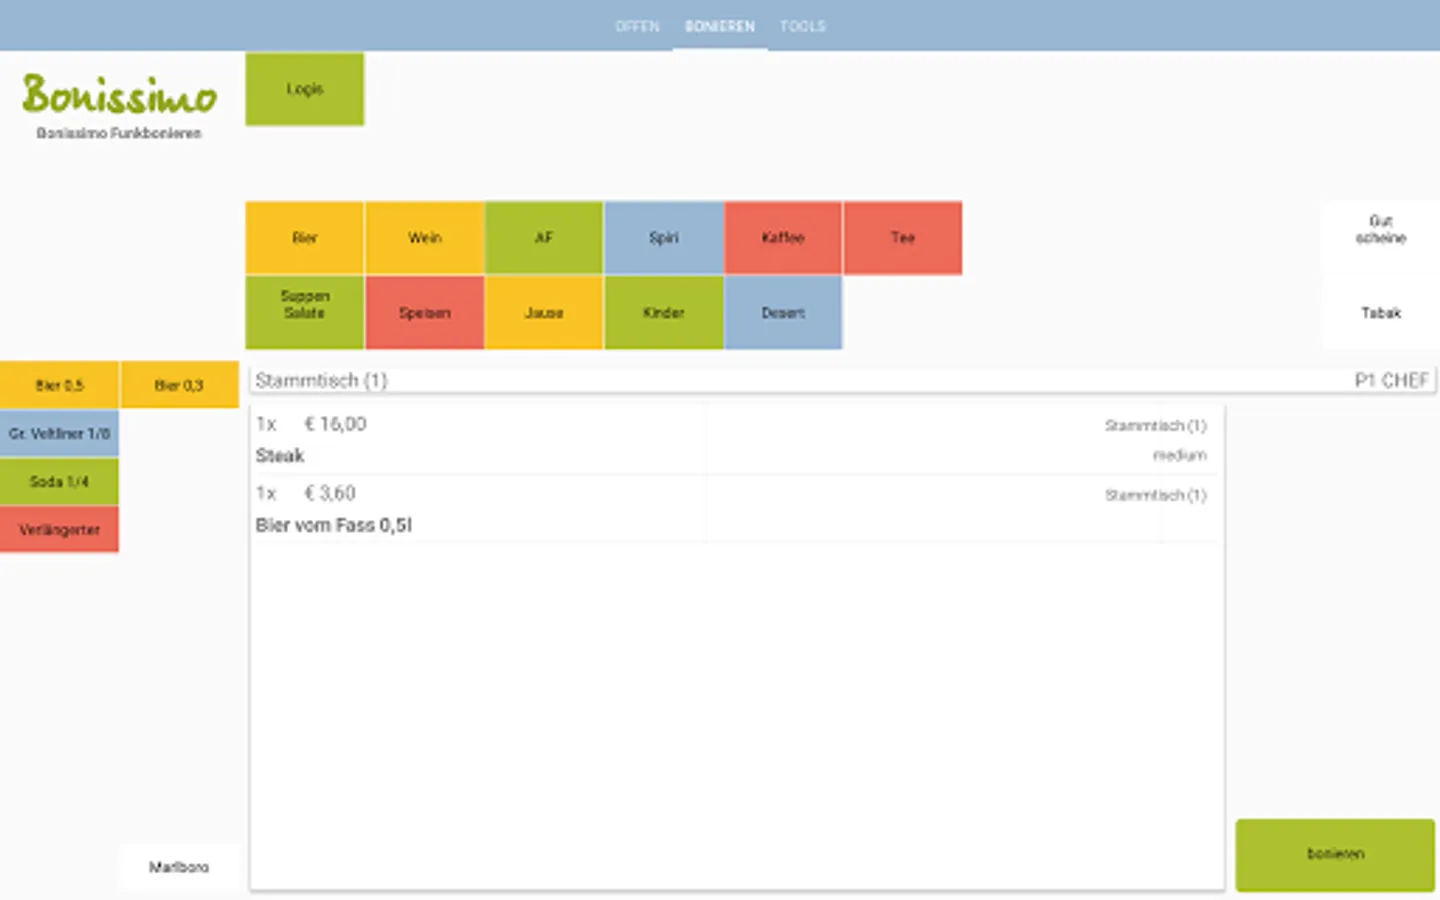Click the € 16,00 price
The height and width of the screenshot is (900, 1440).
[336, 424]
